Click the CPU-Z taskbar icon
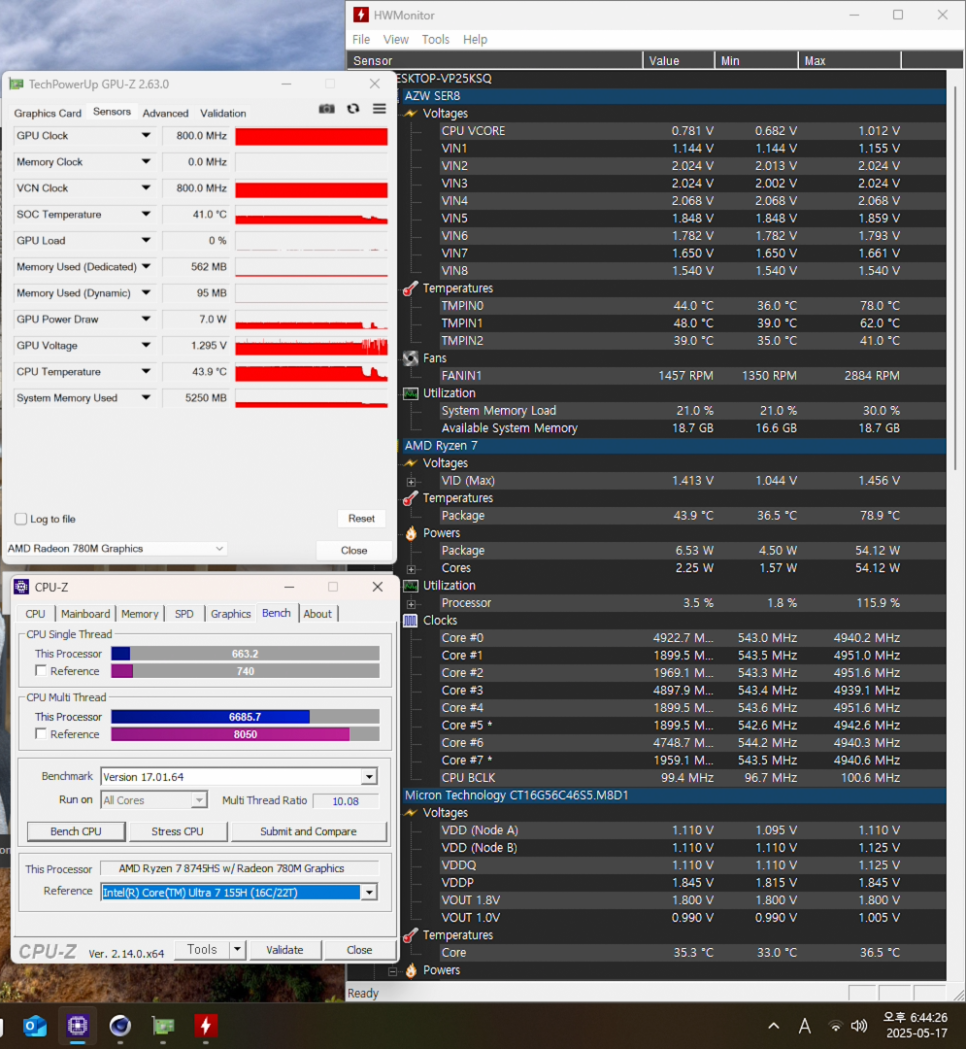 click(x=78, y=1026)
